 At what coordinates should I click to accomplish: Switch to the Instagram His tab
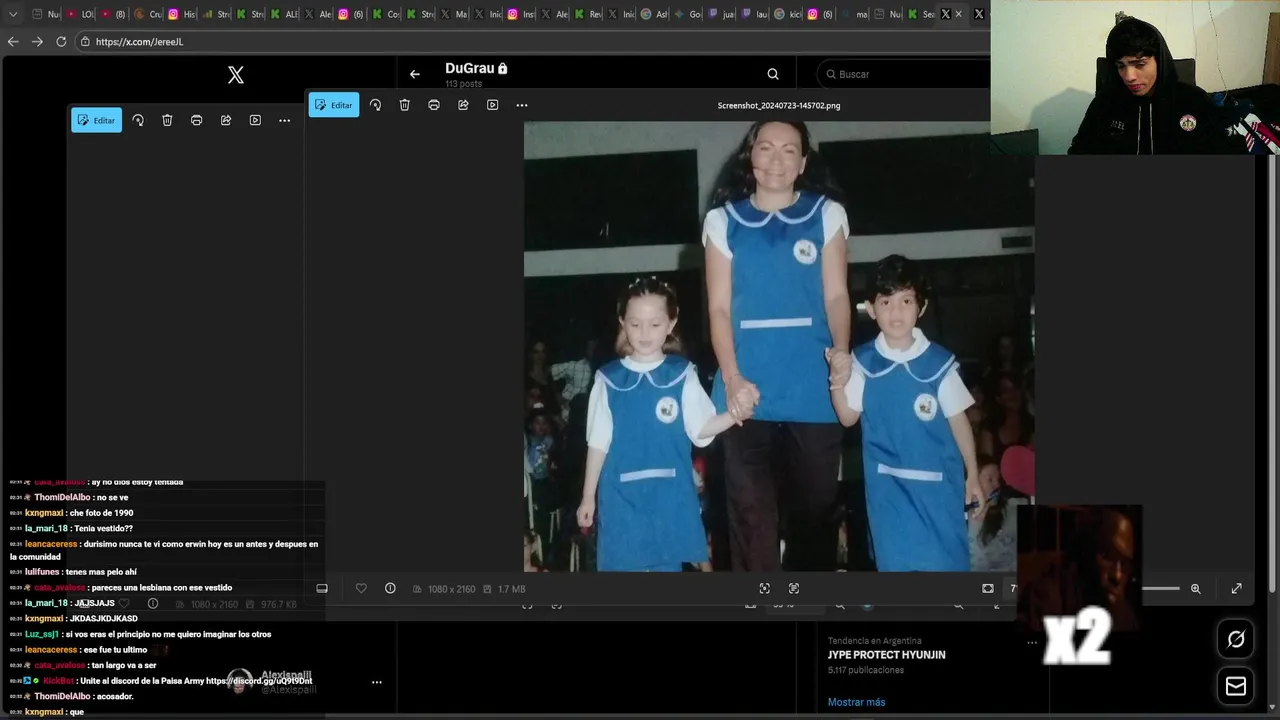181,14
